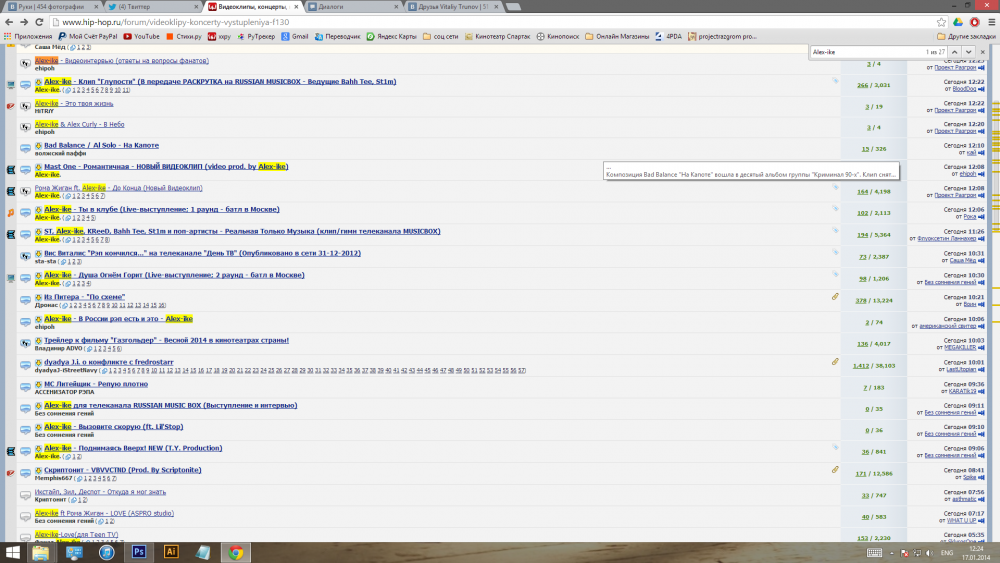
Task: Reload the hip-hop.ru page
Action: point(39,22)
